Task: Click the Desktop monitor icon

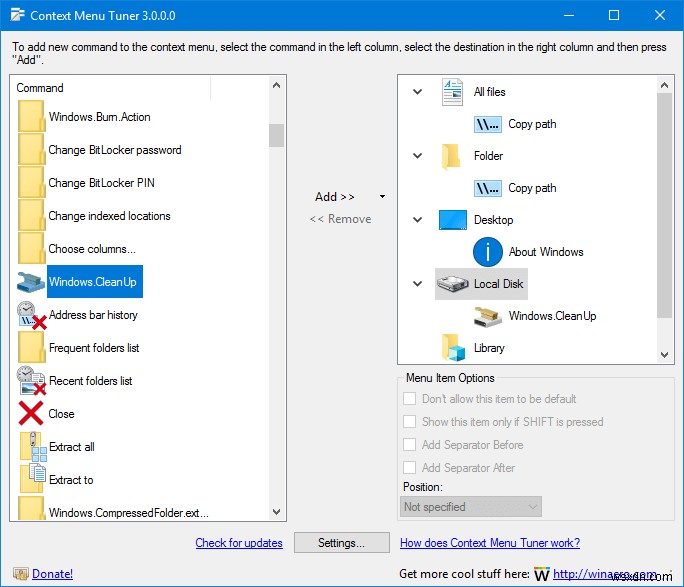Action: (x=453, y=220)
